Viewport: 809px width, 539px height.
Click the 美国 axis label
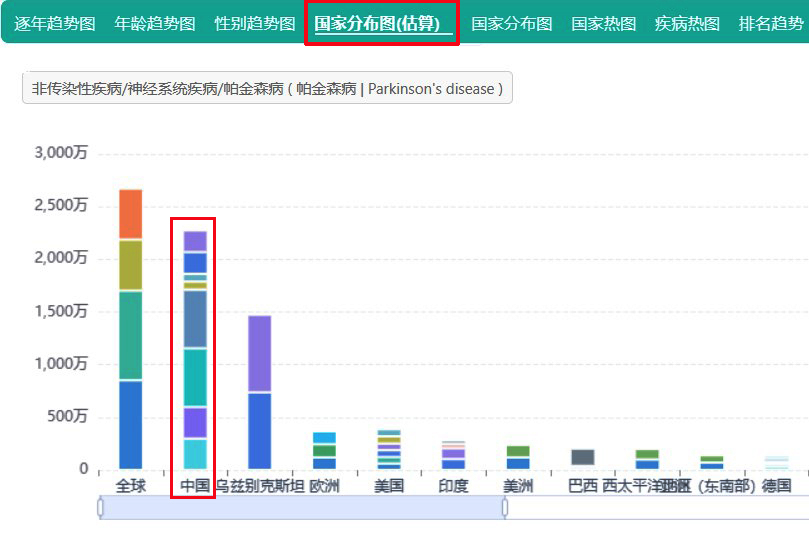pos(389,486)
